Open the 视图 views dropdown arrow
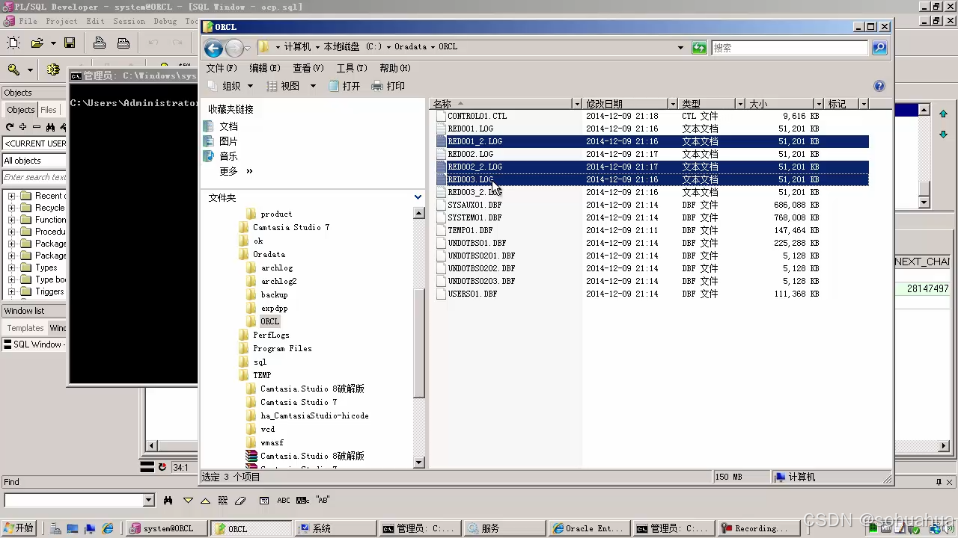Image resolution: width=958 pixels, height=538 pixels. (x=313, y=86)
